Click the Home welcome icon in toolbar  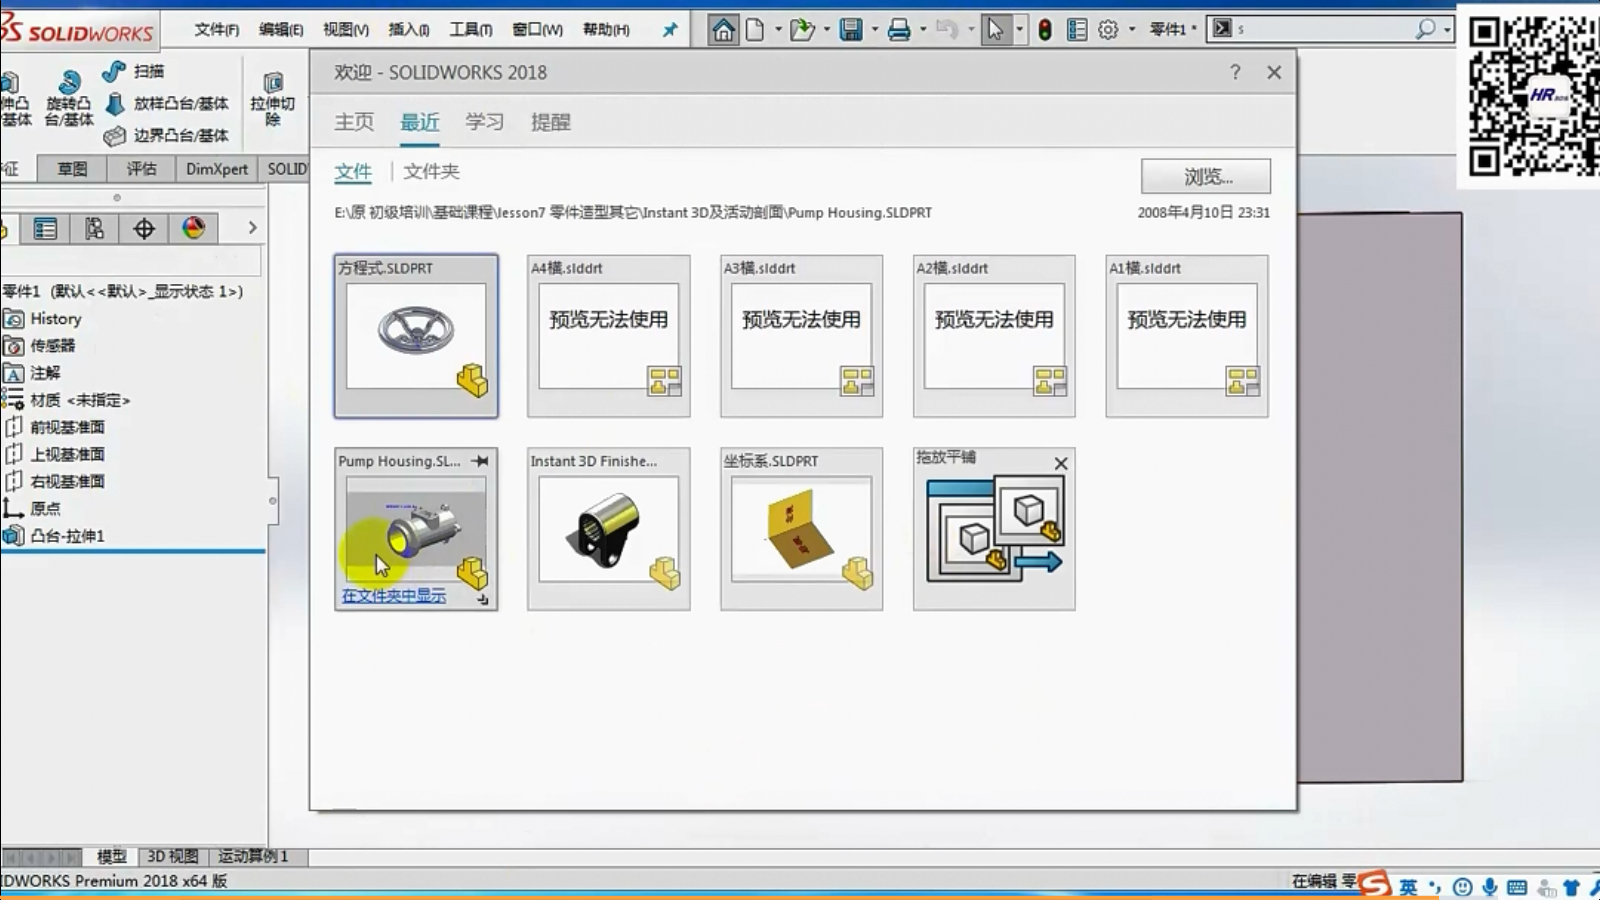pyautogui.click(x=723, y=30)
